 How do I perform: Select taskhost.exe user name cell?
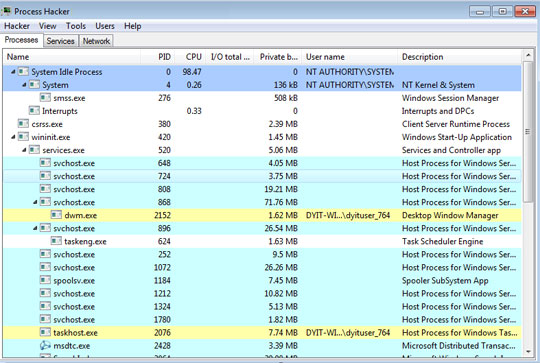point(348,333)
